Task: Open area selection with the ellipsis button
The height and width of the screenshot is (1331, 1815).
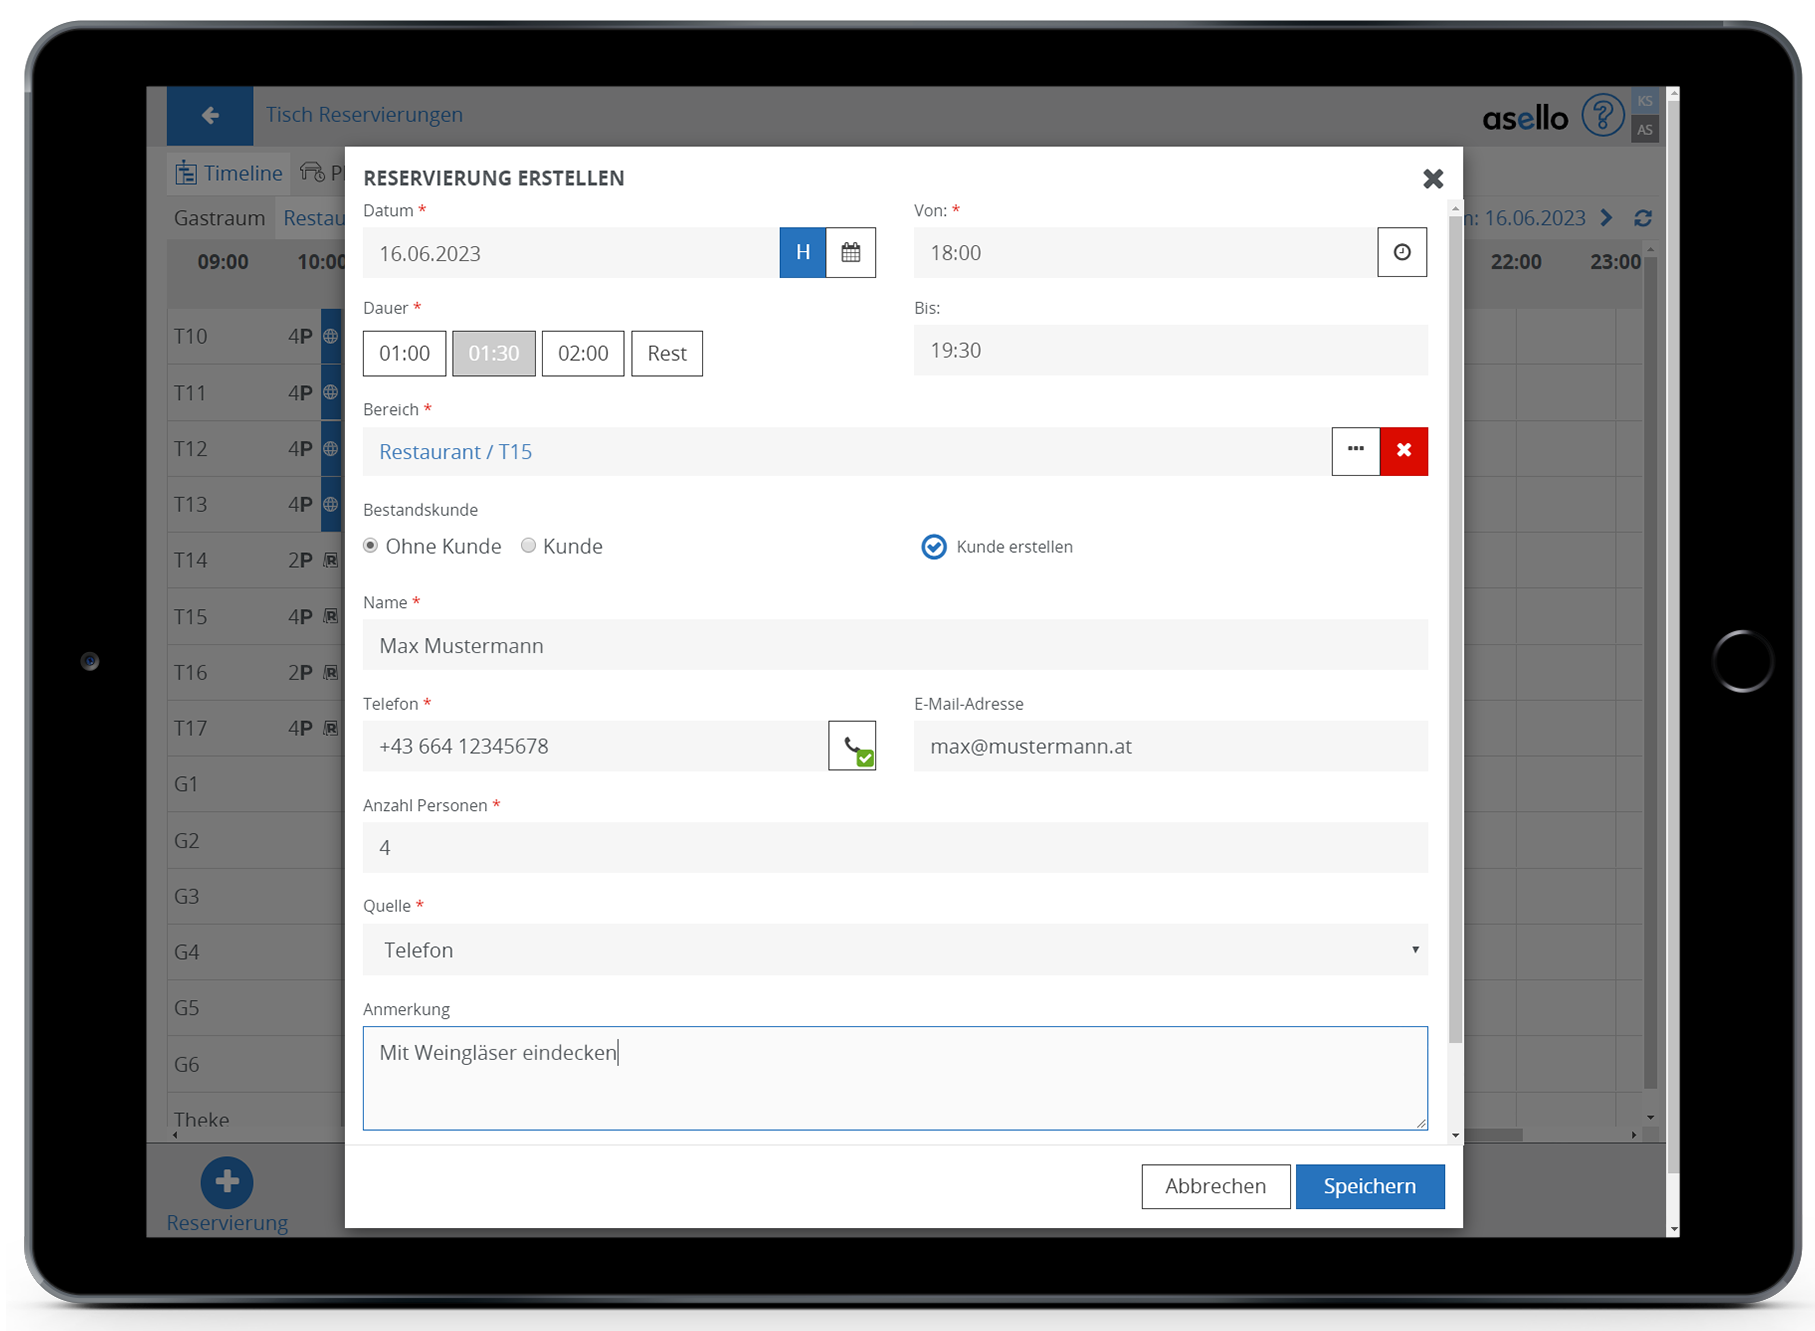Action: (1355, 451)
